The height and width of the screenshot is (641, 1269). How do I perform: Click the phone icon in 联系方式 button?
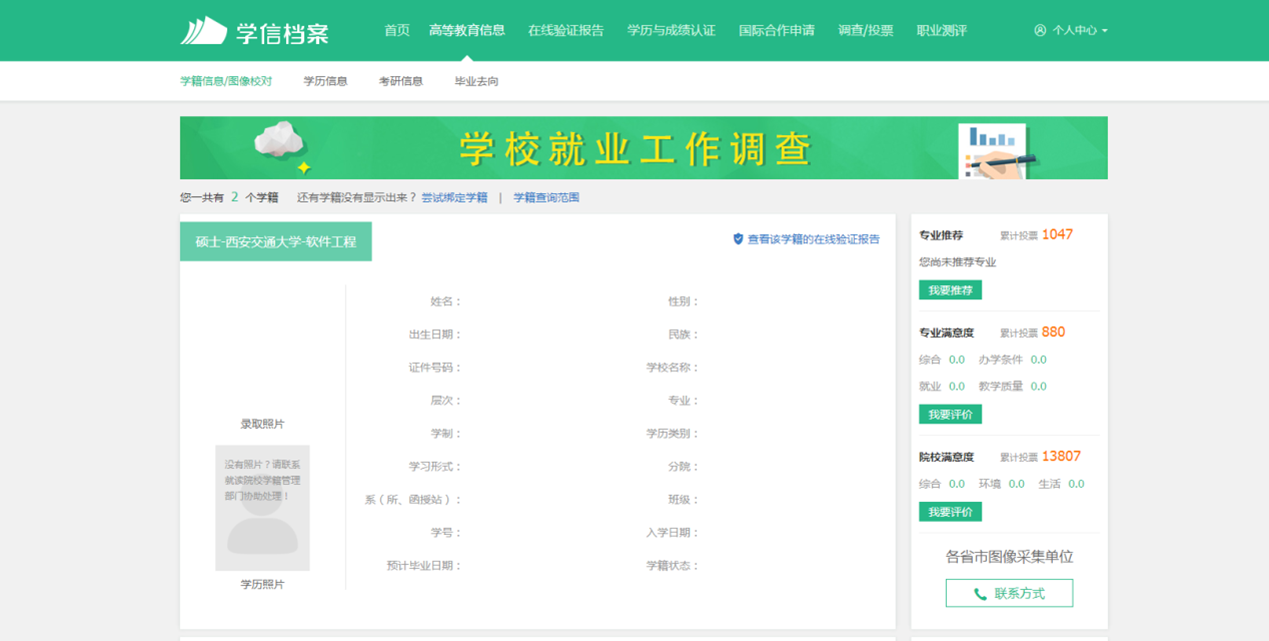(980, 594)
